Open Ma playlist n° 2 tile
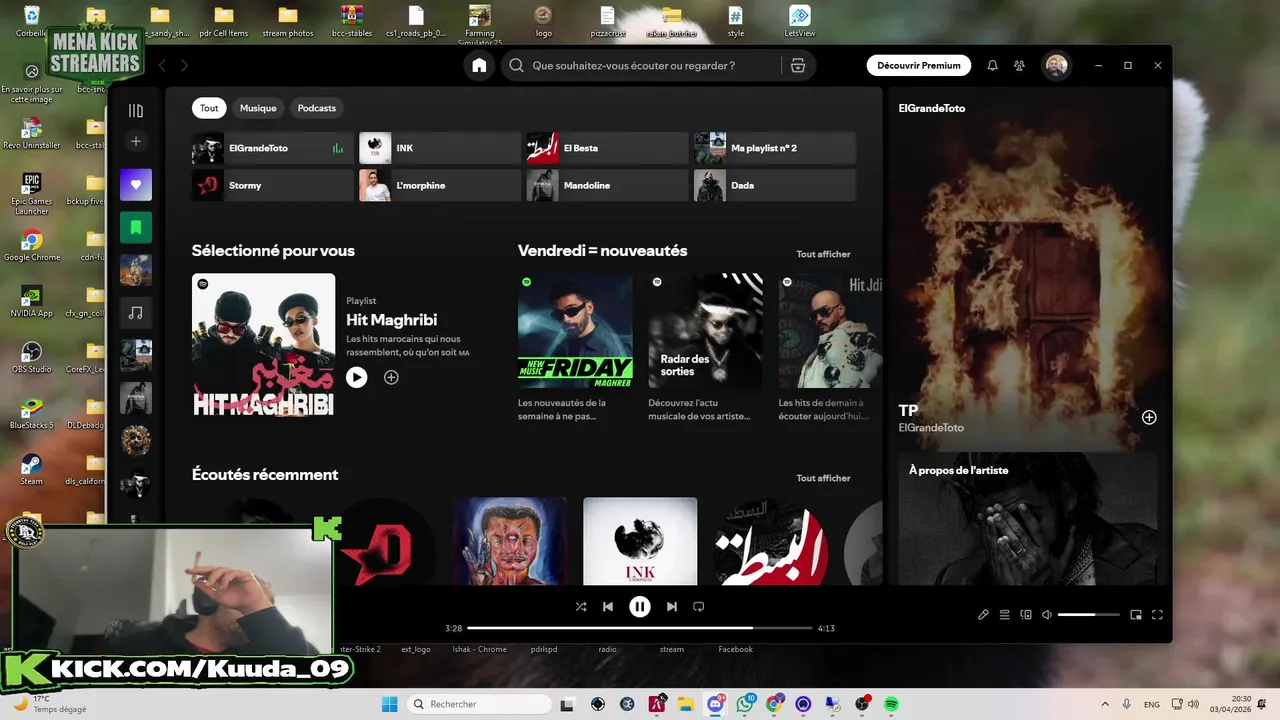 (x=775, y=148)
